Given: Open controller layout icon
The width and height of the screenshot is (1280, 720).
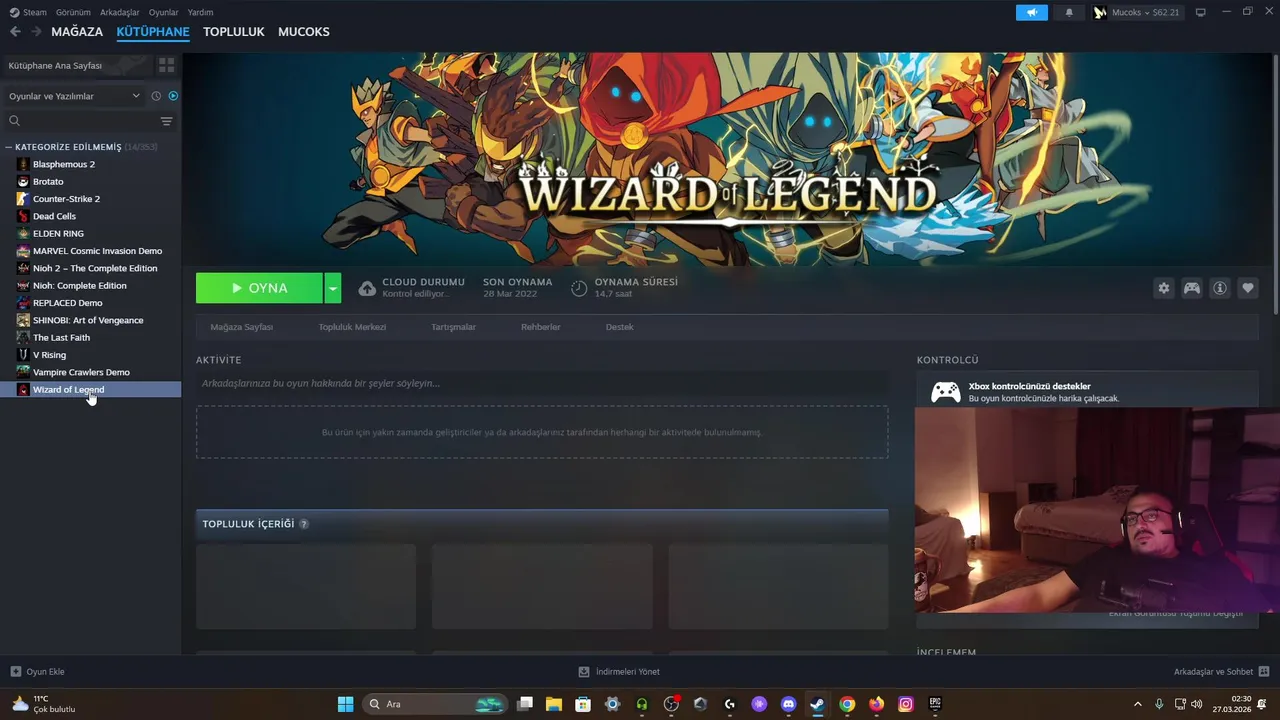Looking at the screenshot, I should pyautogui.click(x=1192, y=288).
